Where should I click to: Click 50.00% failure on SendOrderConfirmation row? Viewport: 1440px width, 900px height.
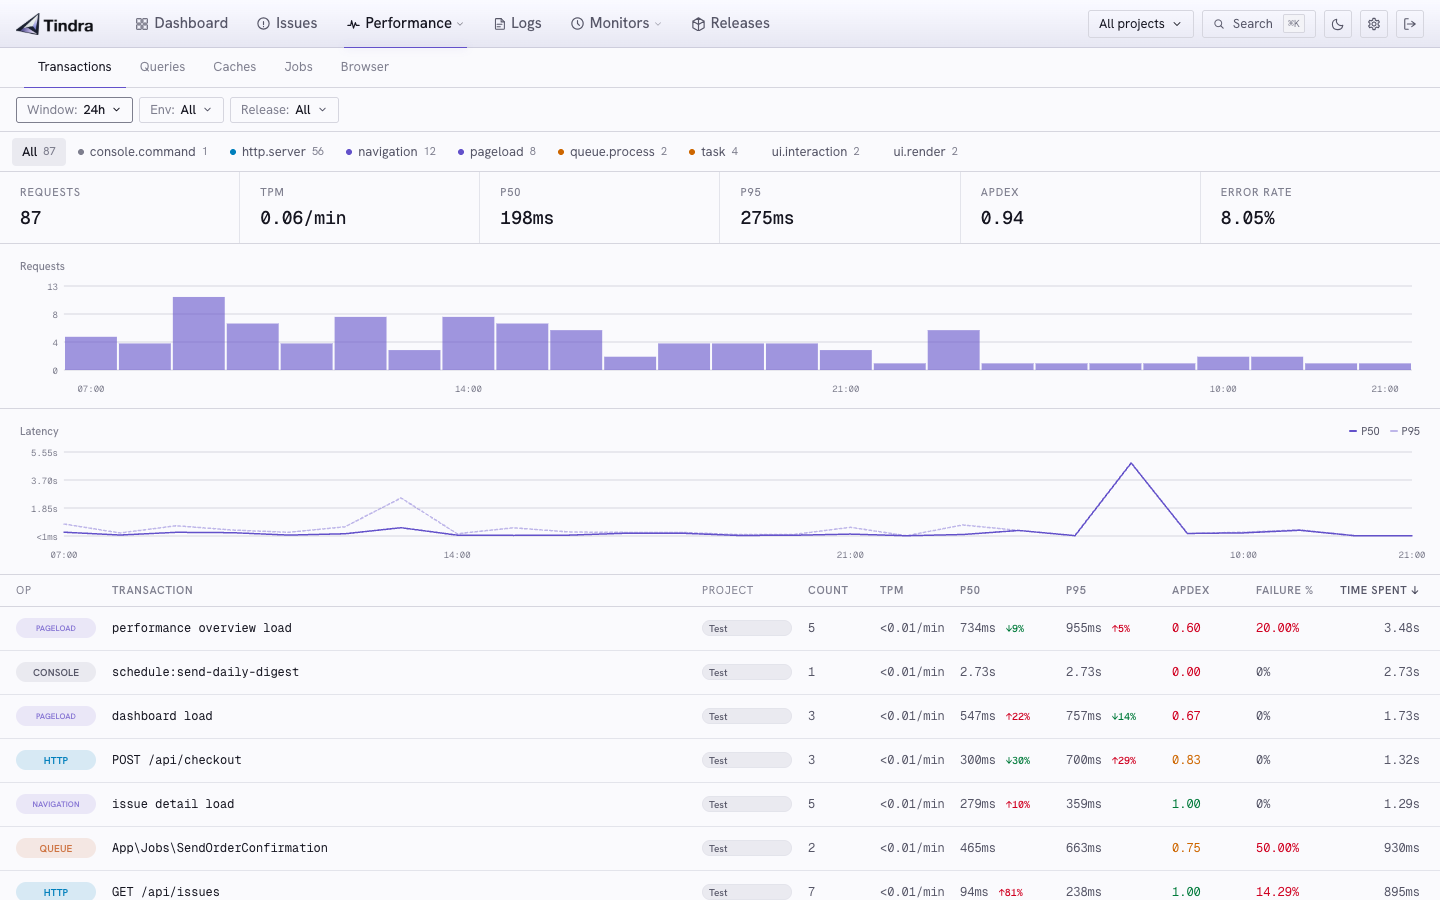point(1278,849)
